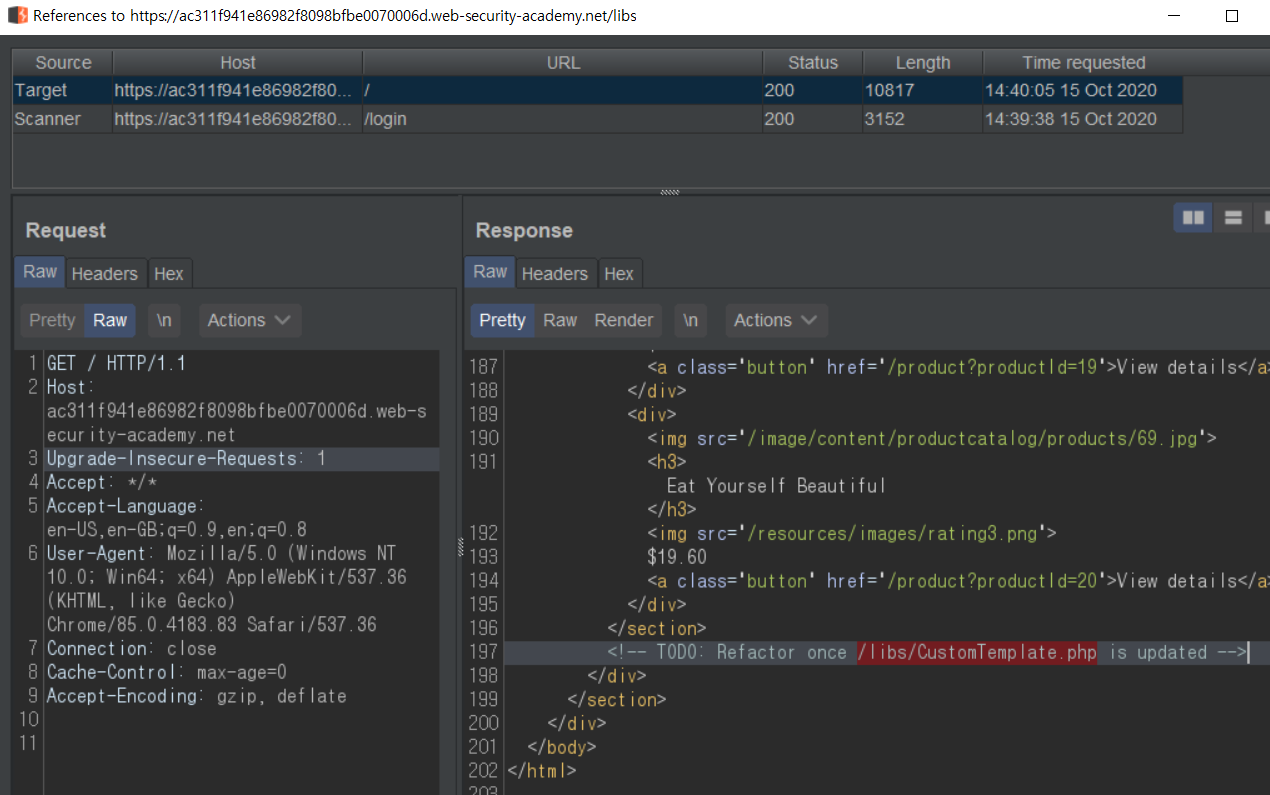This screenshot has width=1270, height=795.
Task: Sort table by Time requested column
Action: pyautogui.click(x=1083, y=62)
